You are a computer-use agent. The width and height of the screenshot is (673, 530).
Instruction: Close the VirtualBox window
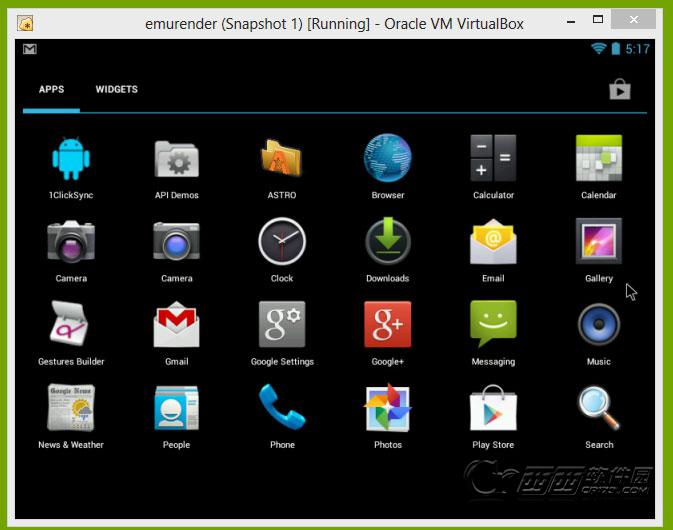click(634, 19)
